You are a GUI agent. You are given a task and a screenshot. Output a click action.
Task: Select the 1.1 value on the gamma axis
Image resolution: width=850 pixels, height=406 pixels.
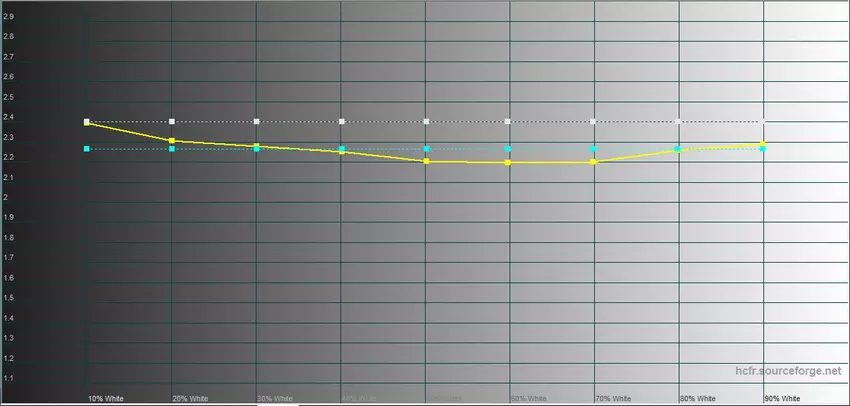(9, 378)
